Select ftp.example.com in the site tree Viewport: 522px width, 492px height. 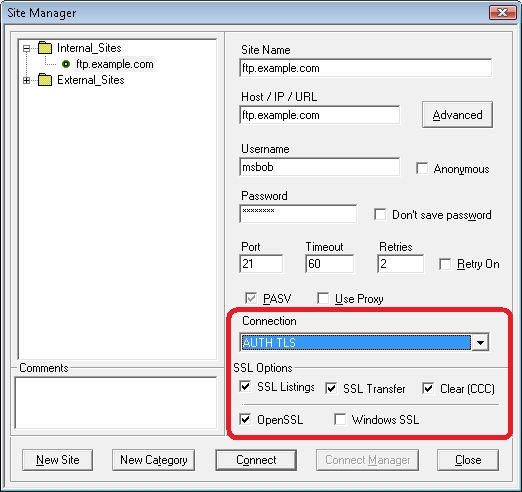(115, 64)
